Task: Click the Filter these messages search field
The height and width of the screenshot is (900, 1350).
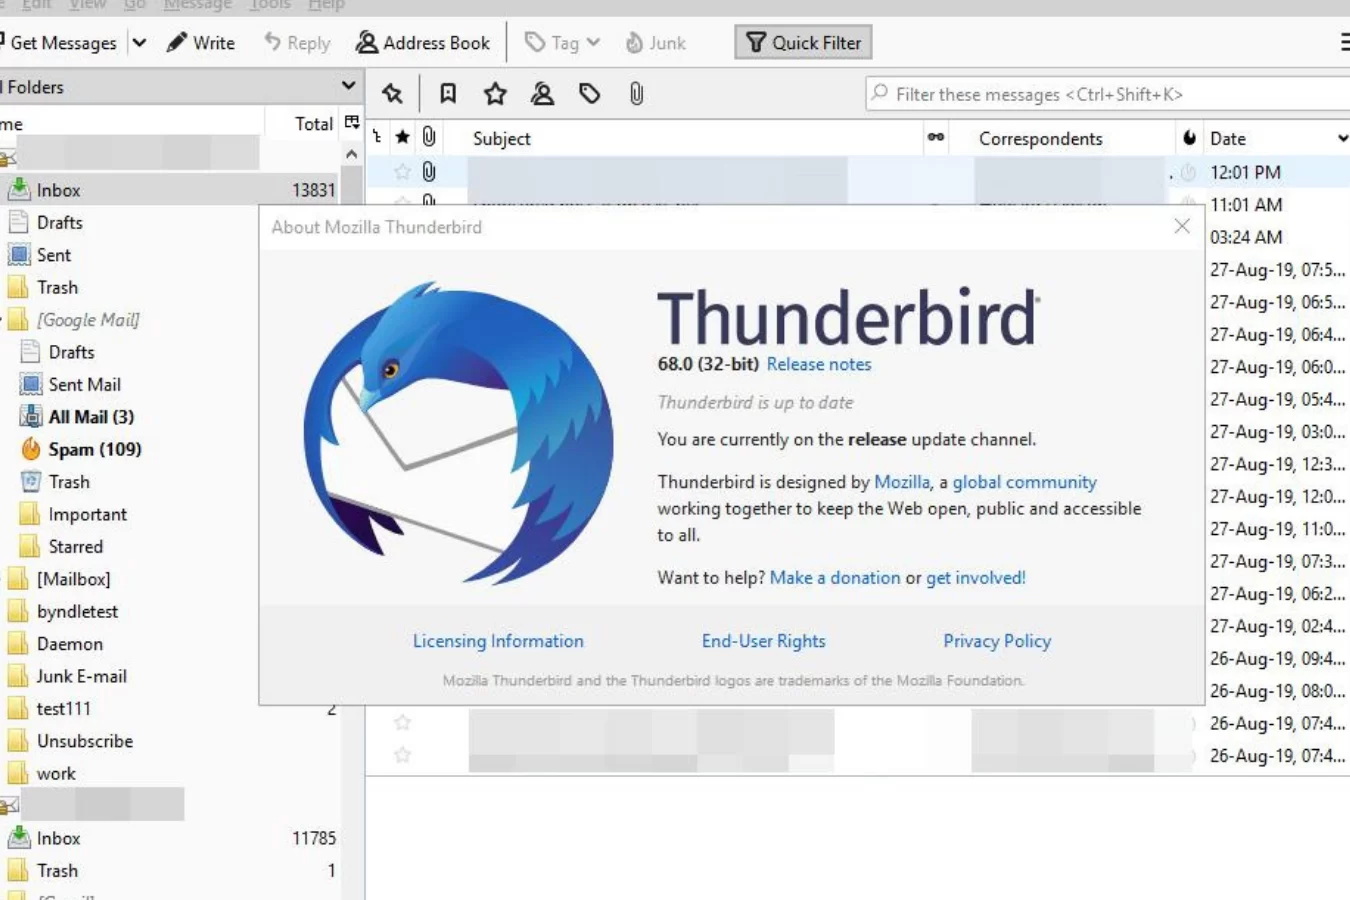Action: point(1100,94)
